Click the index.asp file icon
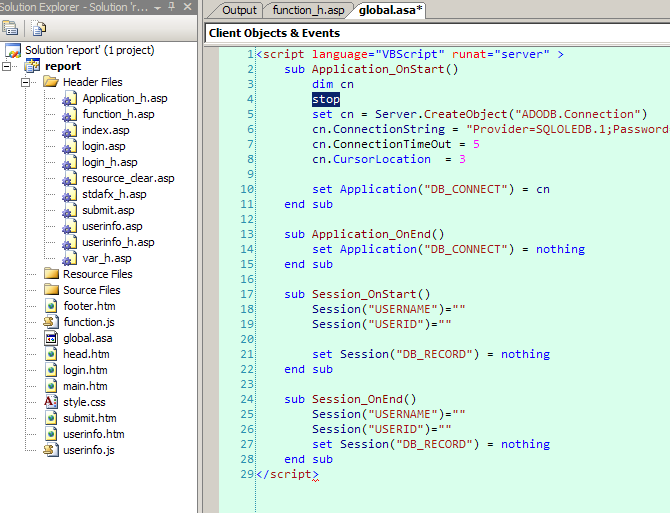This screenshot has height=513, width=670. coord(69,130)
